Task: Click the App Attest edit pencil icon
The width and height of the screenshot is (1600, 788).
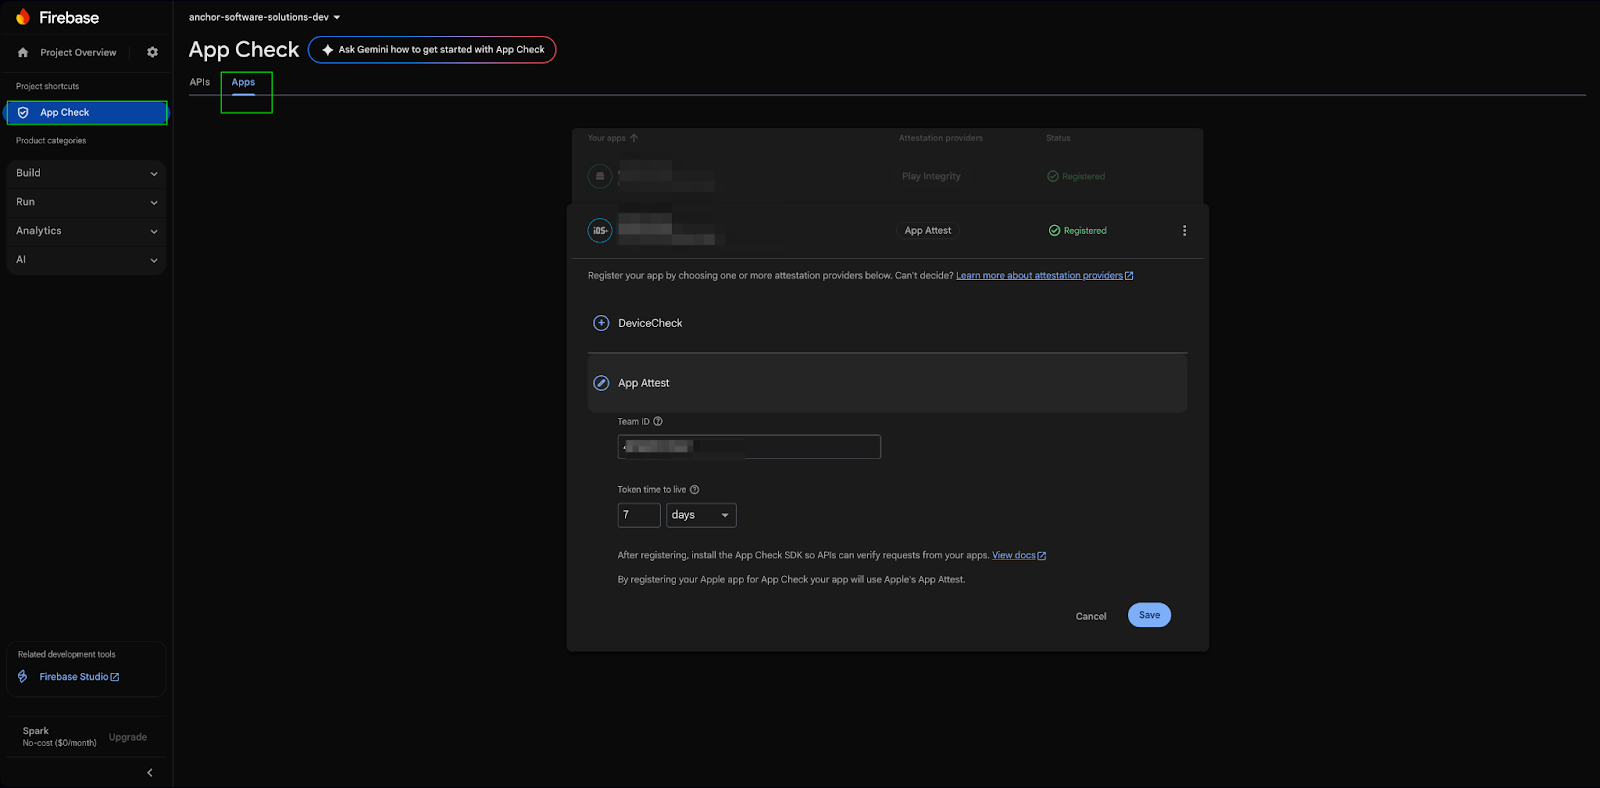Action: tap(601, 383)
